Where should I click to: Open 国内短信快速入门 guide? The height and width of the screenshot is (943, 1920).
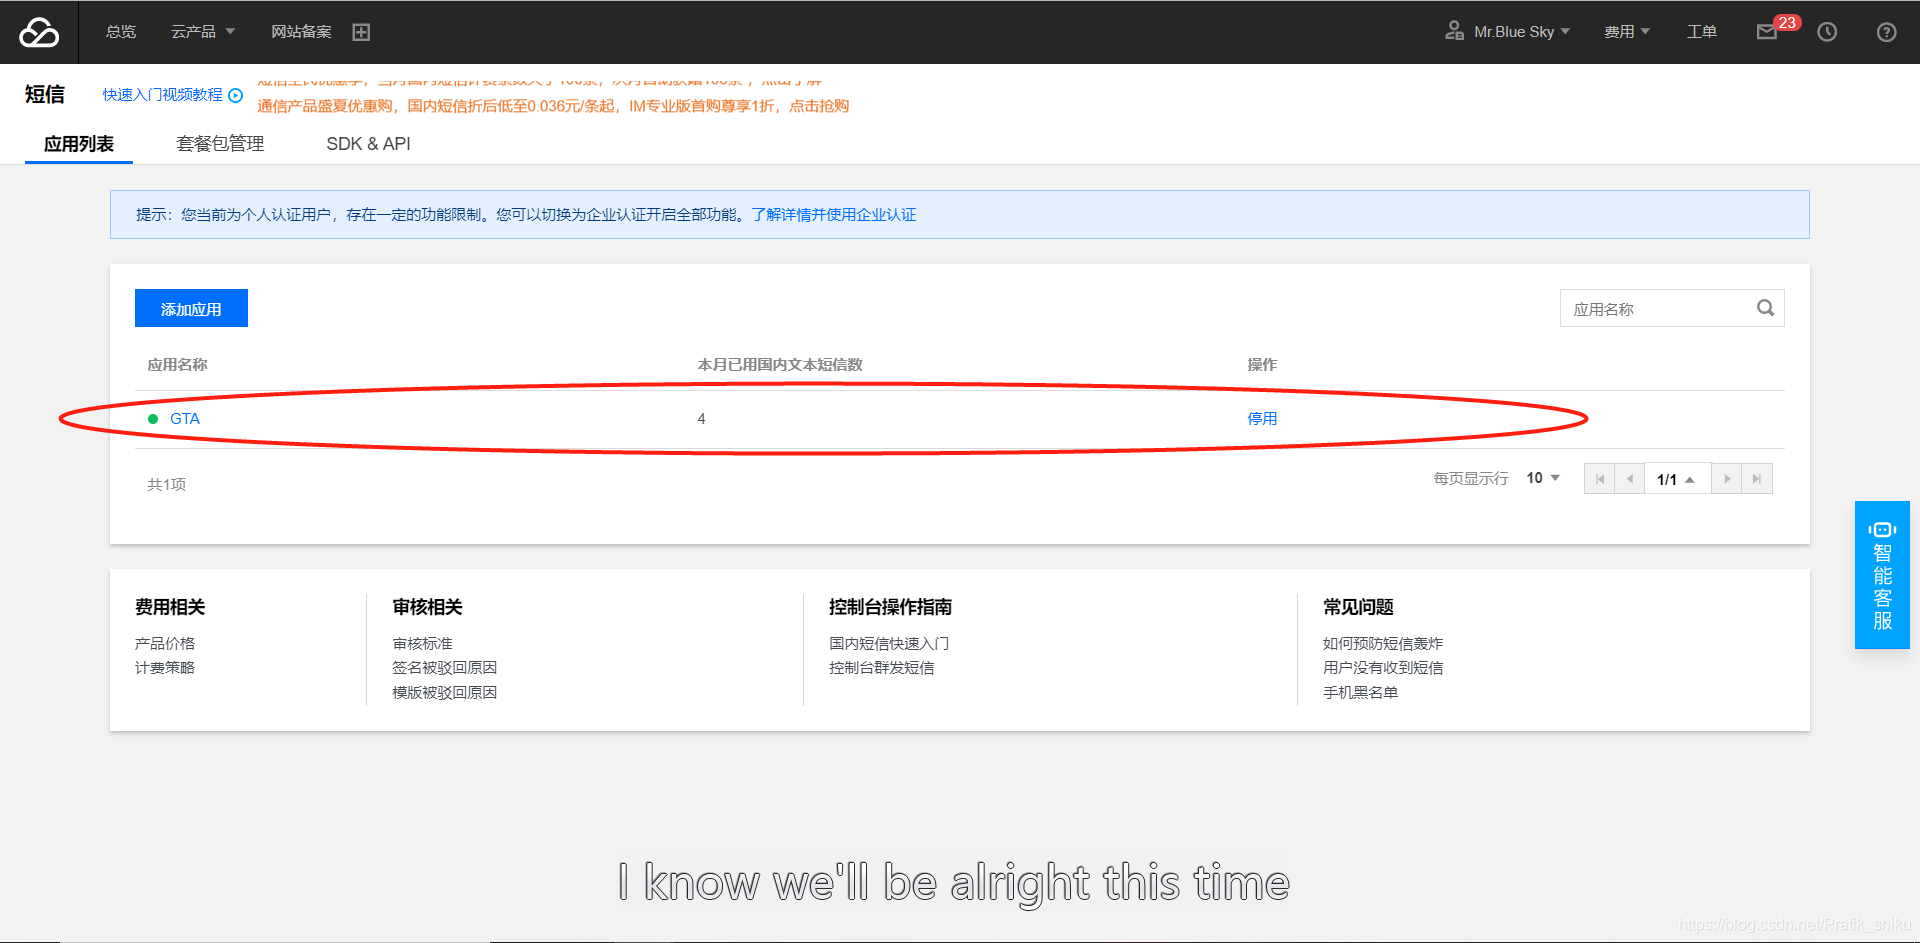(889, 644)
